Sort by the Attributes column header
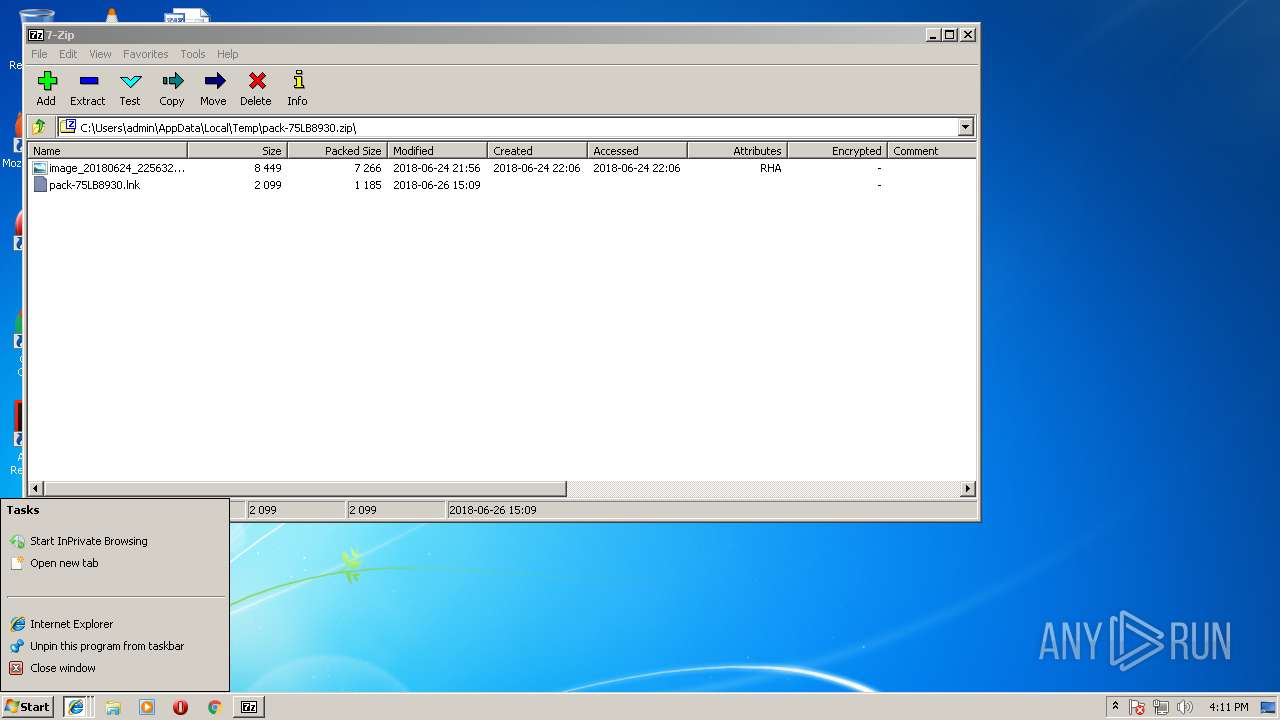Image resolution: width=1280 pixels, height=720 pixels. pos(737,151)
